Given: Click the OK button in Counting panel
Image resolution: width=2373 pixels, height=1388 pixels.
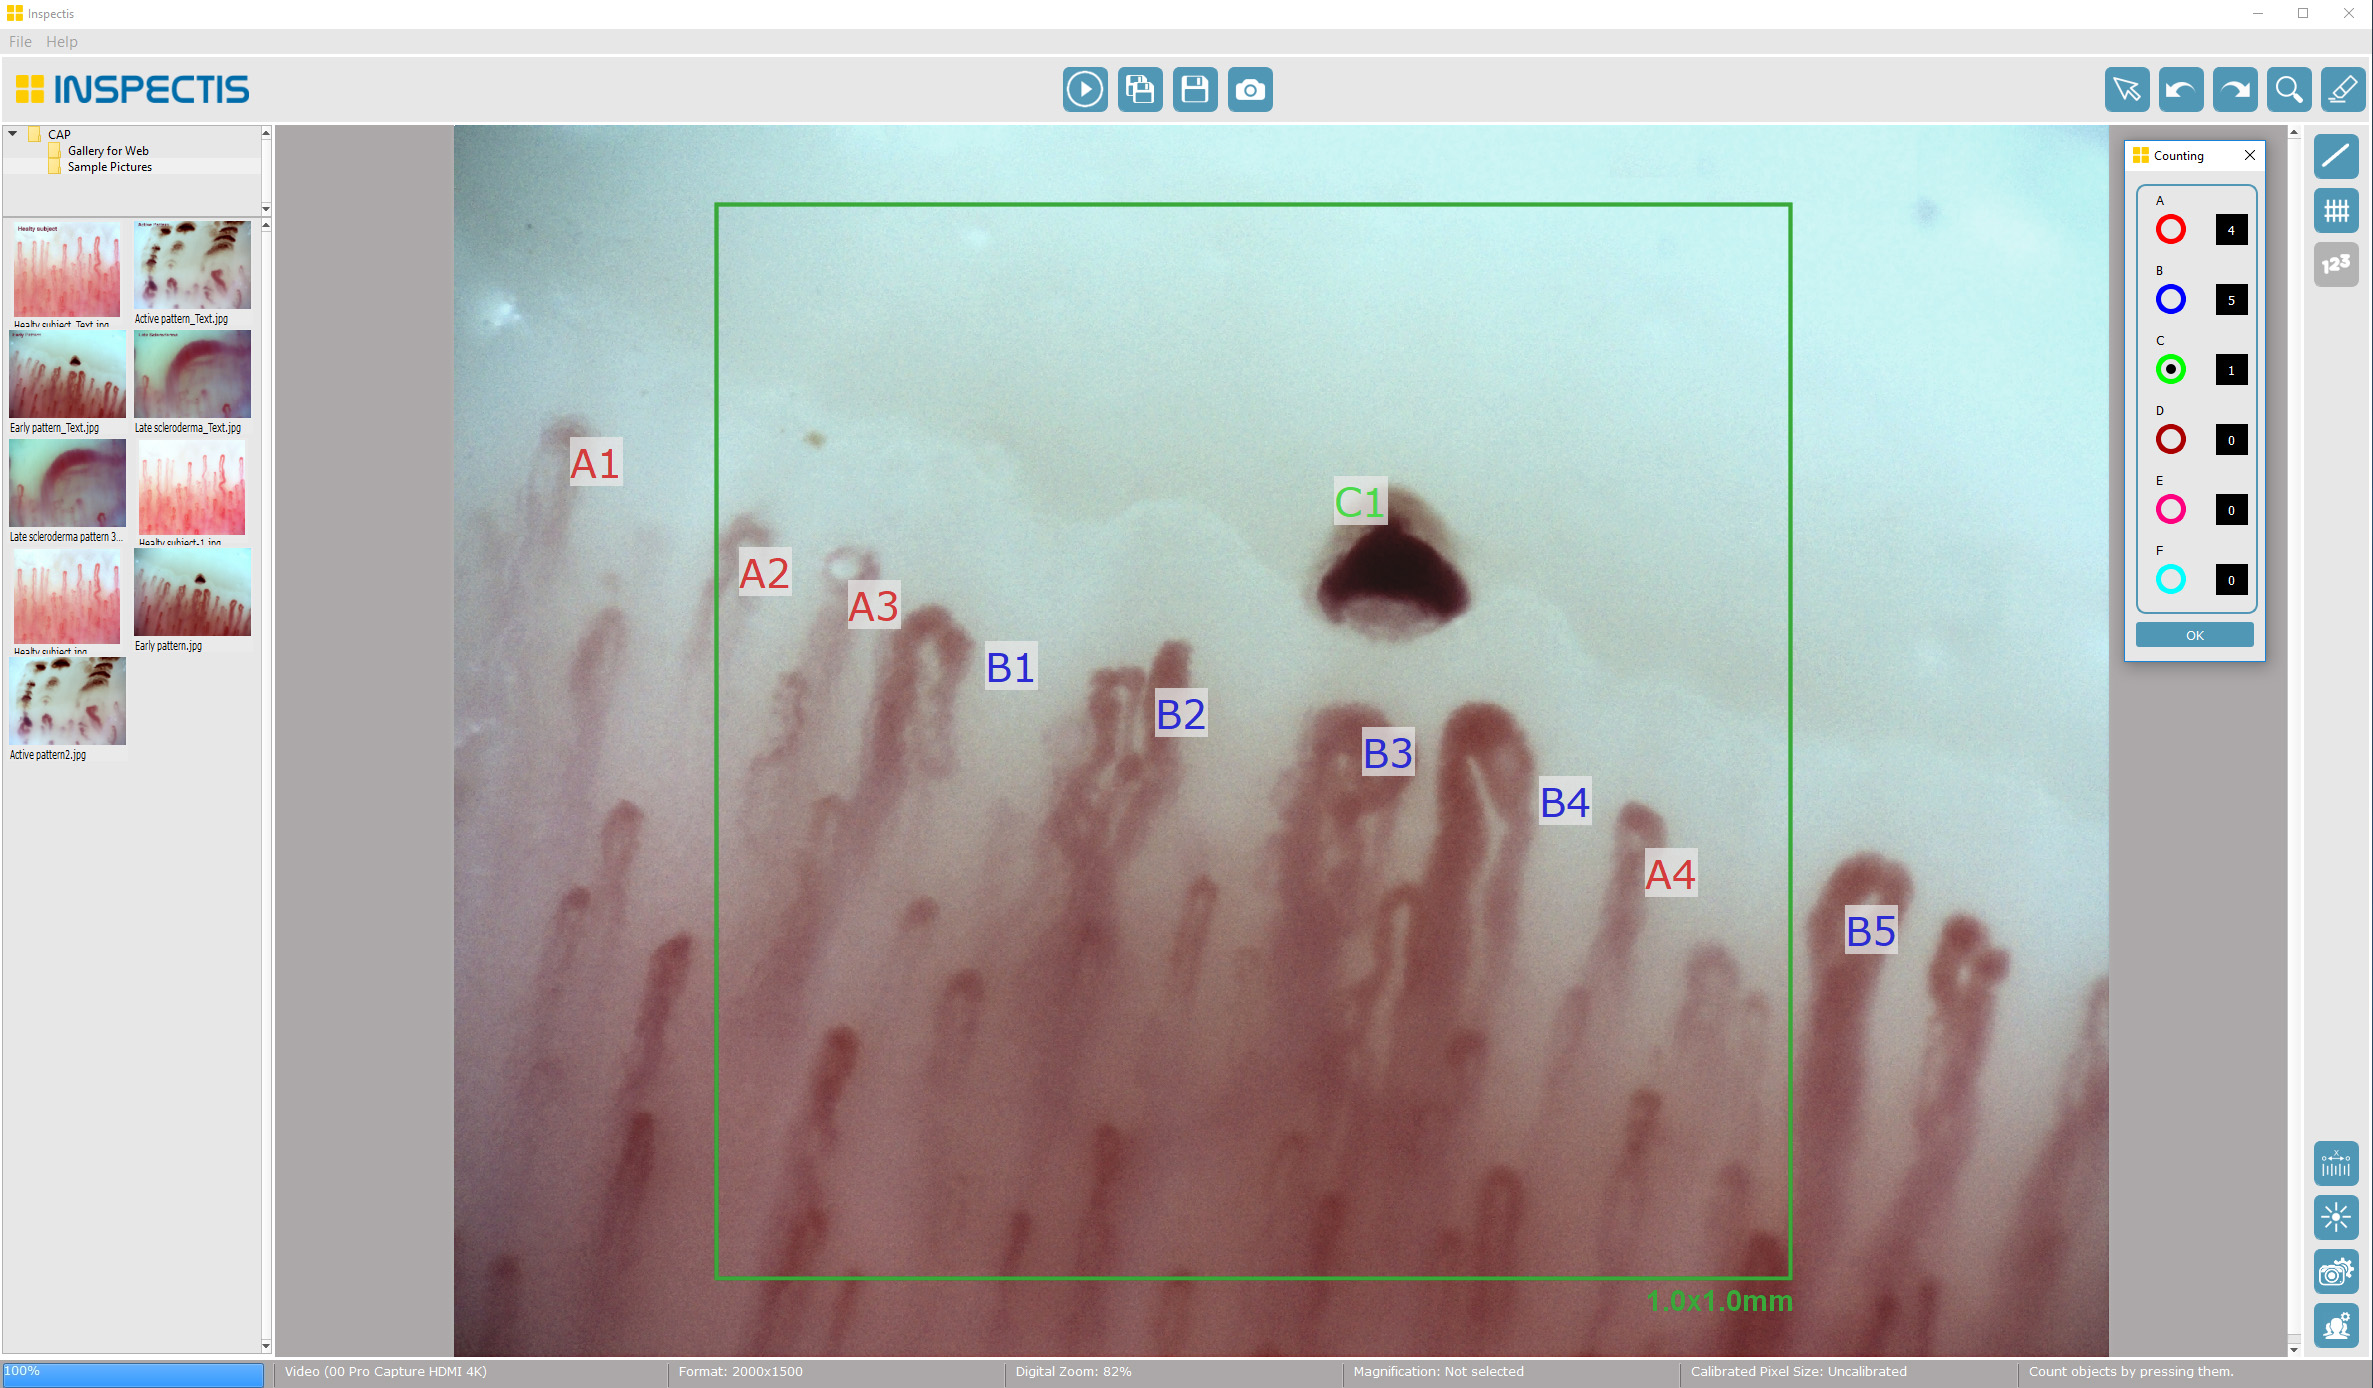Looking at the screenshot, I should [x=2195, y=635].
